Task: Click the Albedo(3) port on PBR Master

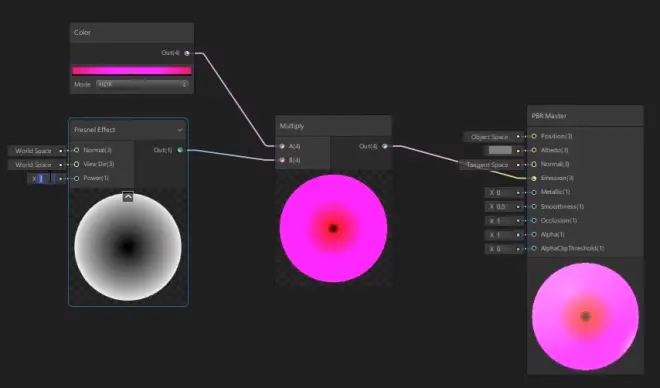Action: (x=534, y=150)
